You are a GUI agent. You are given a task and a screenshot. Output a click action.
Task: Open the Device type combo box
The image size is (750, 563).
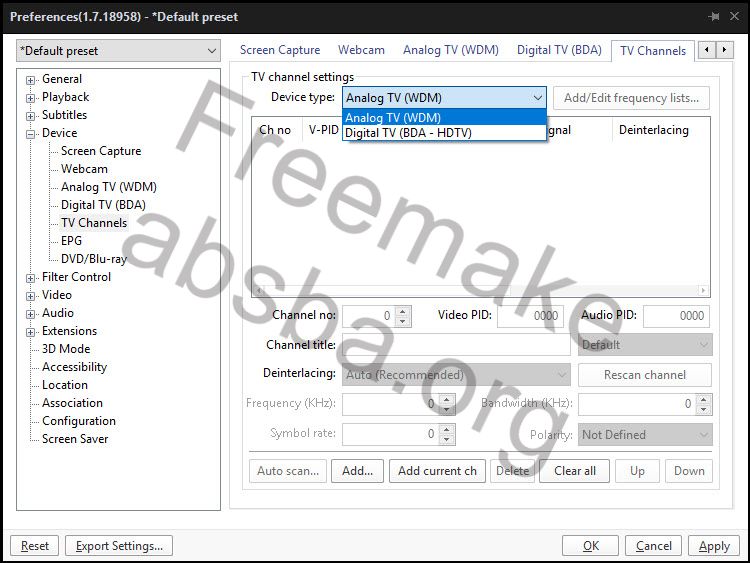444,98
